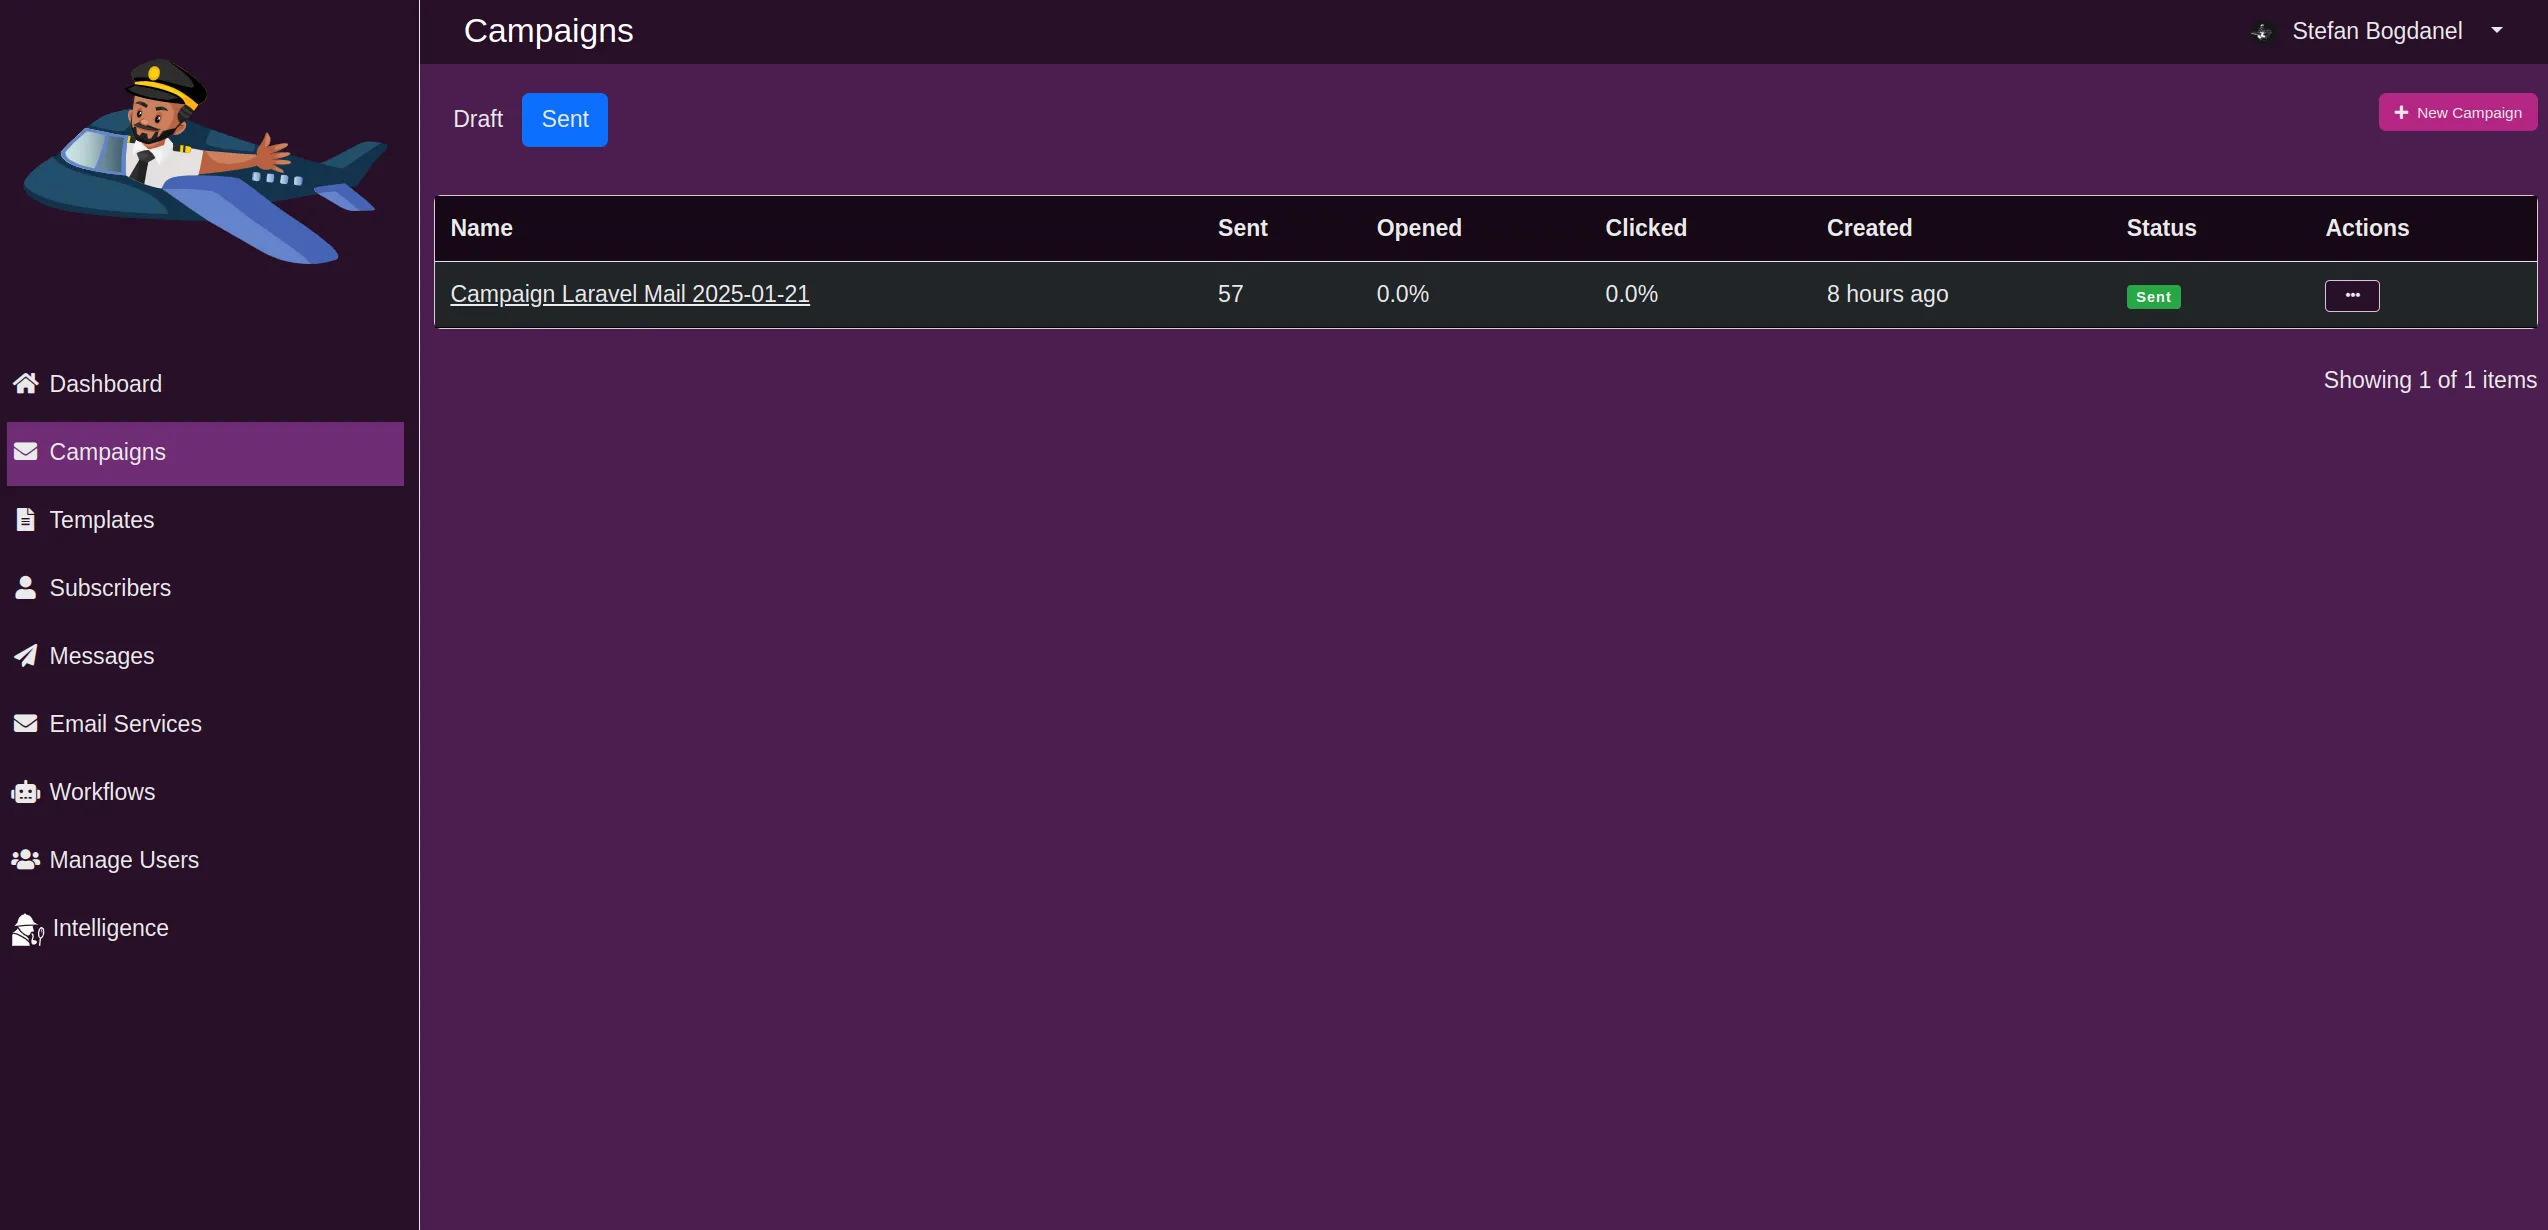Click the pilot airplane logo

pos(205,162)
